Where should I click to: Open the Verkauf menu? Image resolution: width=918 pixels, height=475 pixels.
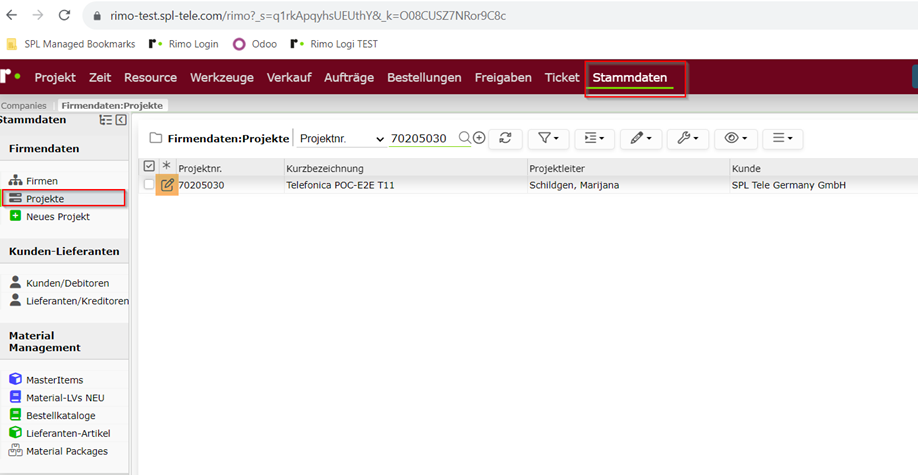pyautogui.click(x=289, y=77)
